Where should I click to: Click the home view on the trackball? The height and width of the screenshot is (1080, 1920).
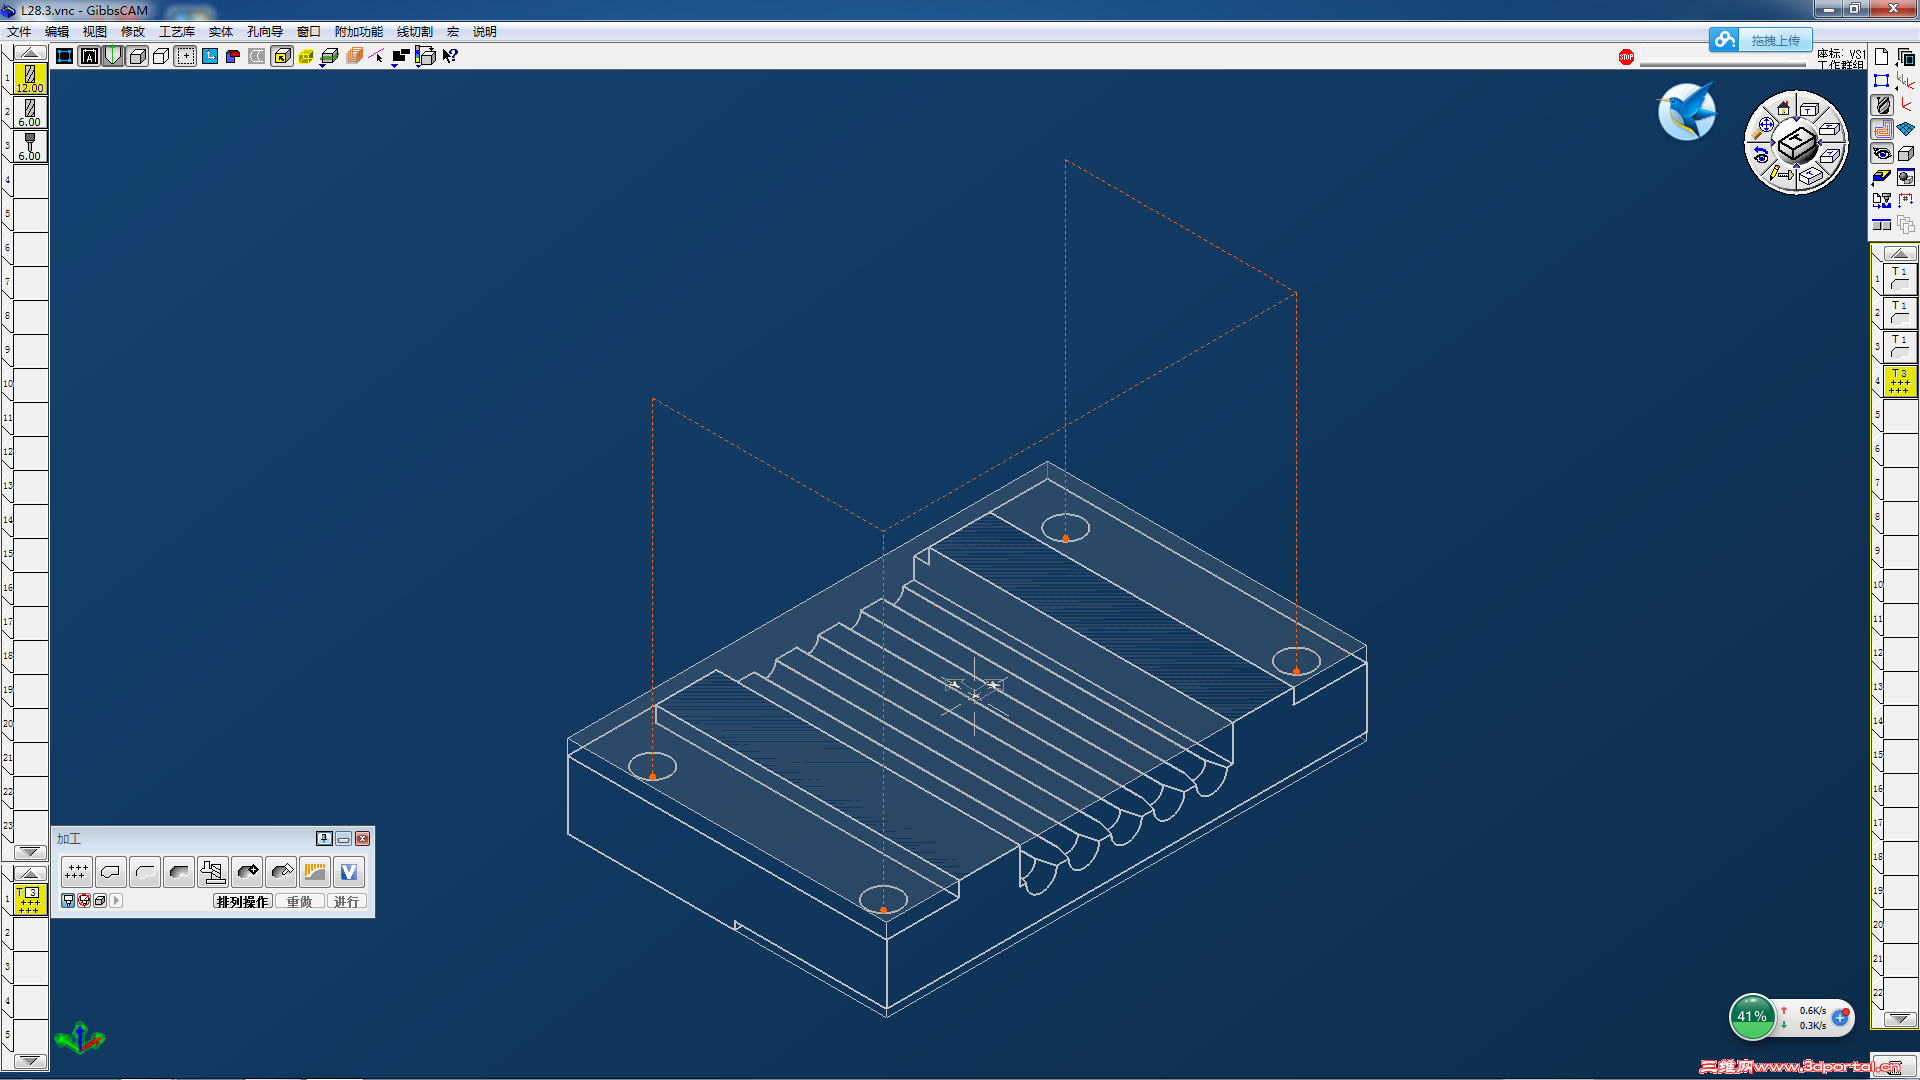[1783, 108]
